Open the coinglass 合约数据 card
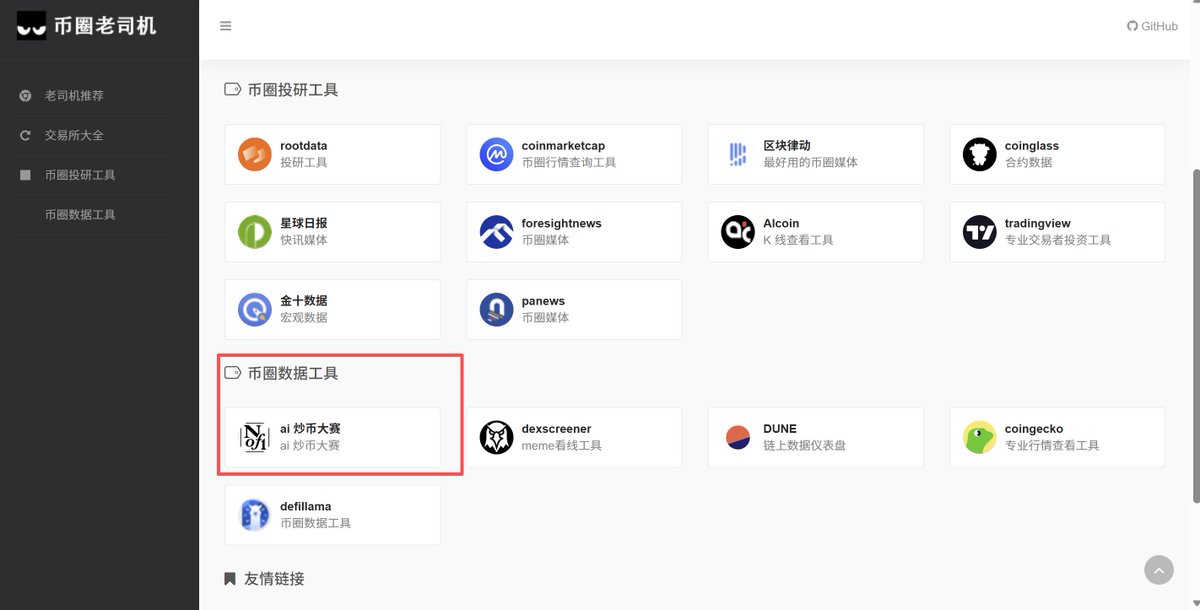This screenshot has height=610, width=1200. pyautogui.click(x=1057, y=154)
